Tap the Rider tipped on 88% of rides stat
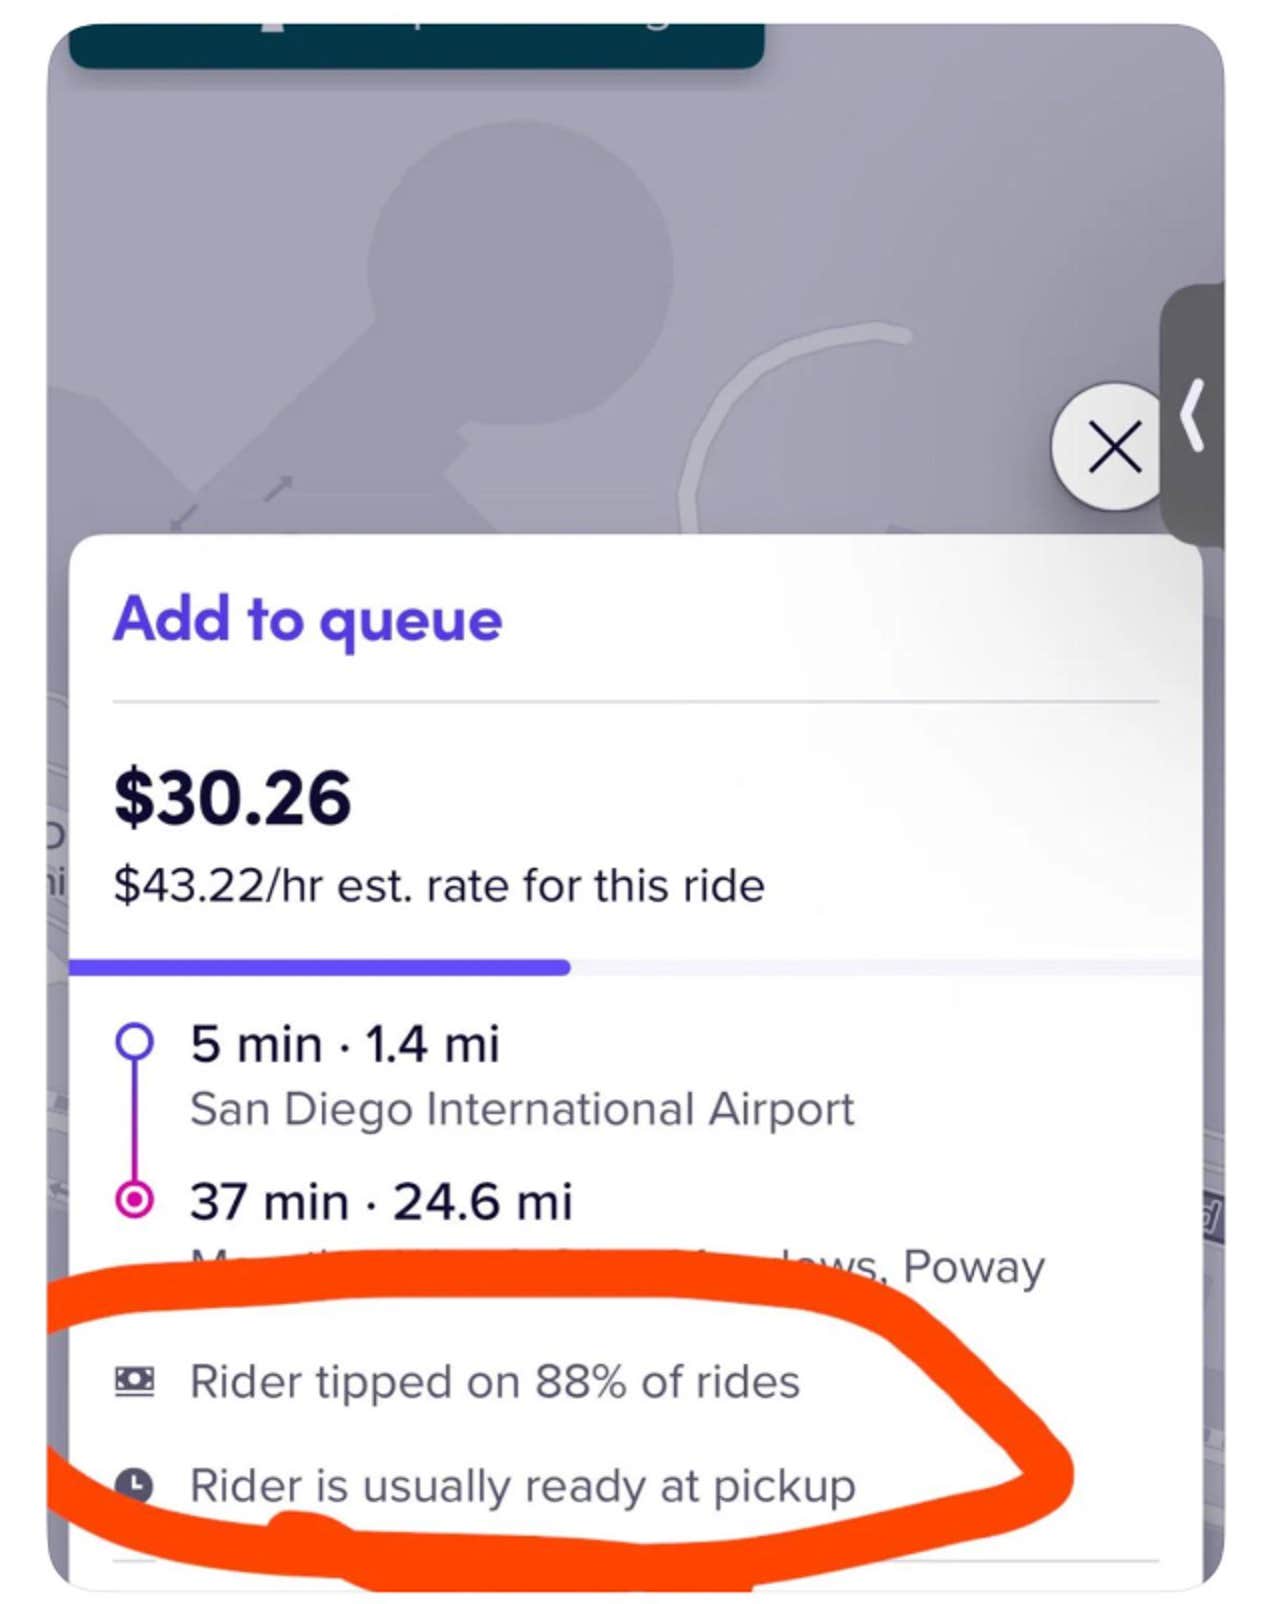The width and height of the screenshot is (1264, 1604). point(495,1381)
